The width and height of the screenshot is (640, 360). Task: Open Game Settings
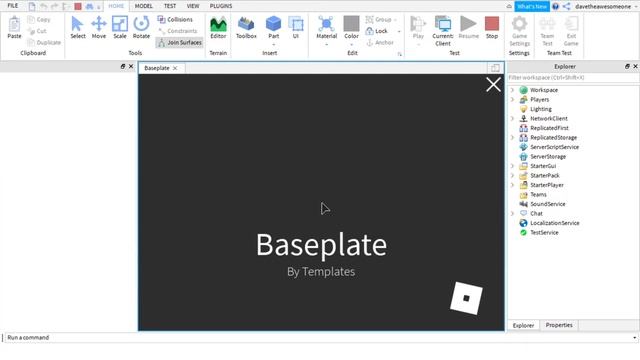pyautogui.click(x=520, y=31)
